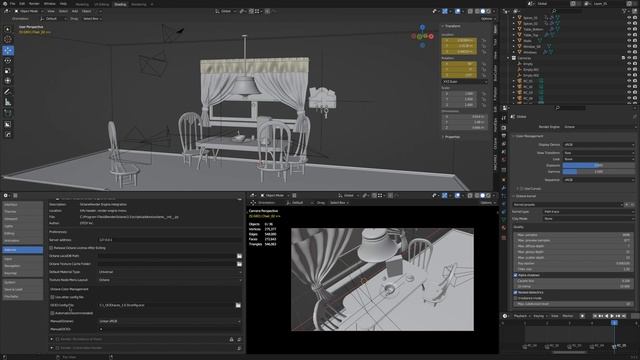Open the timeline editor type menu
Image resolution: width=640 pixels, height=360 pixels.
(506, 316)
